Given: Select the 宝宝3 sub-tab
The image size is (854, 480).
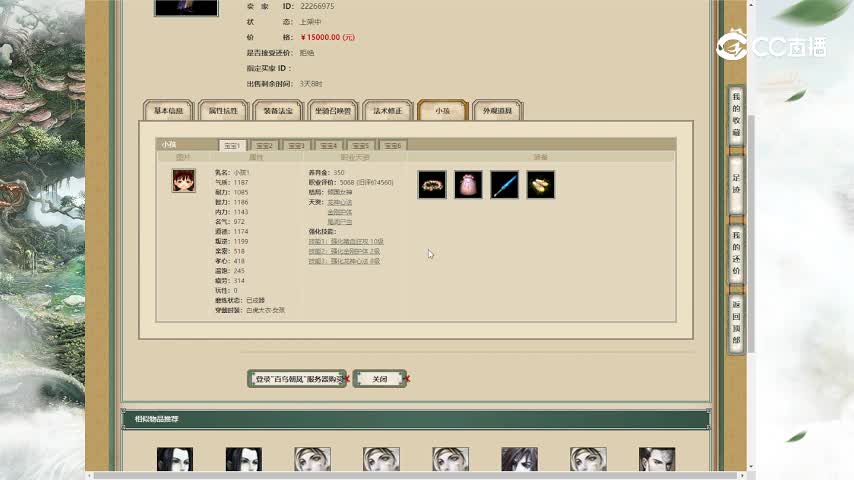Looking at the screenshot, I should coord(297,145).
